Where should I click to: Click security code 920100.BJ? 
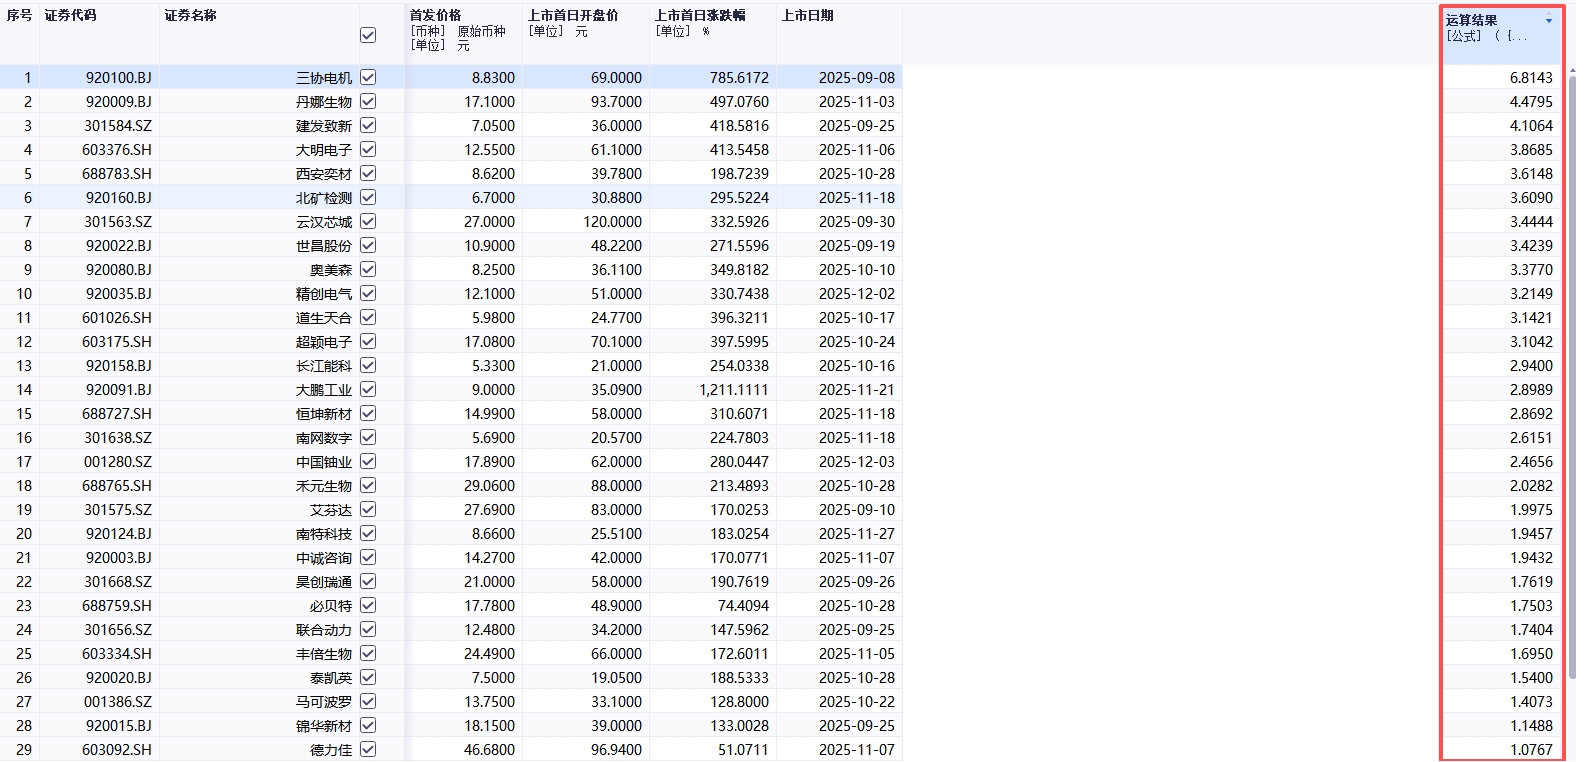coord(118,78)
